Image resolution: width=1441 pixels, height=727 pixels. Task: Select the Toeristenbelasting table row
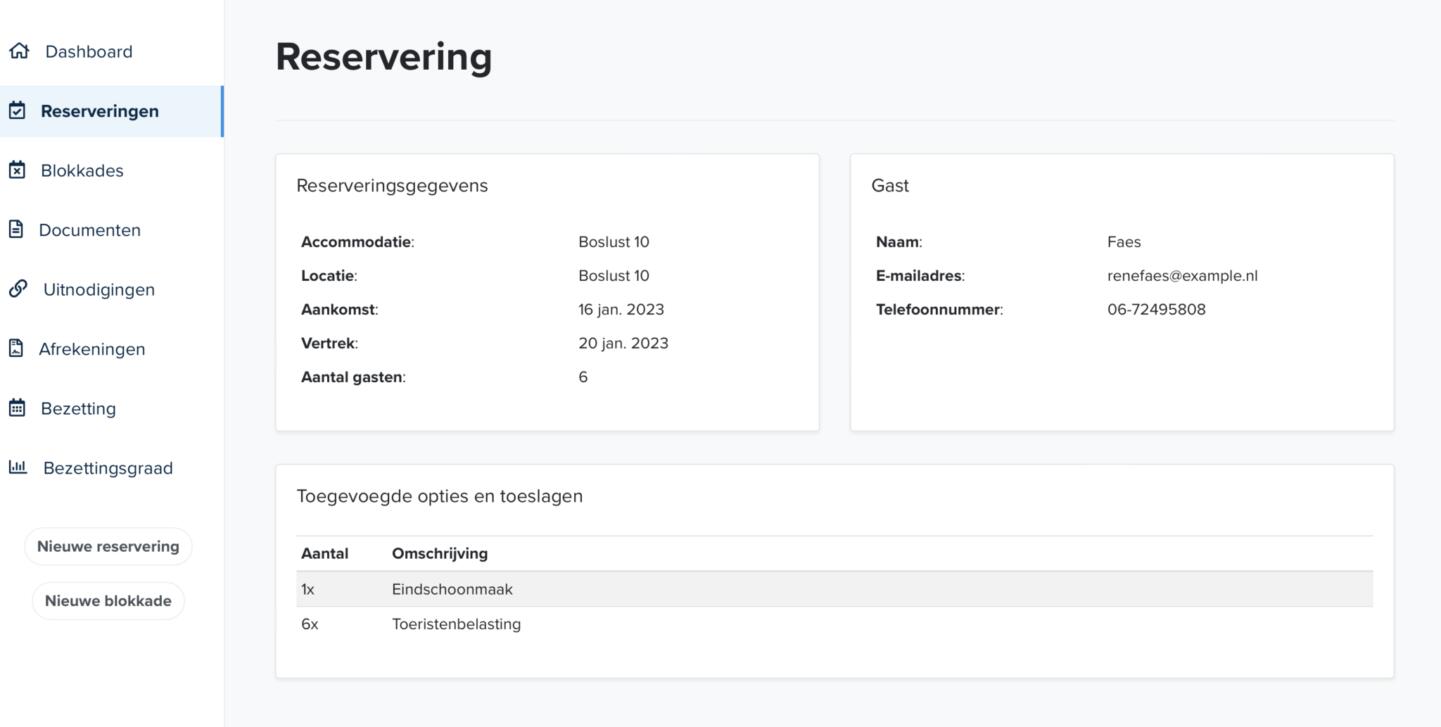[x=834, y=624]
